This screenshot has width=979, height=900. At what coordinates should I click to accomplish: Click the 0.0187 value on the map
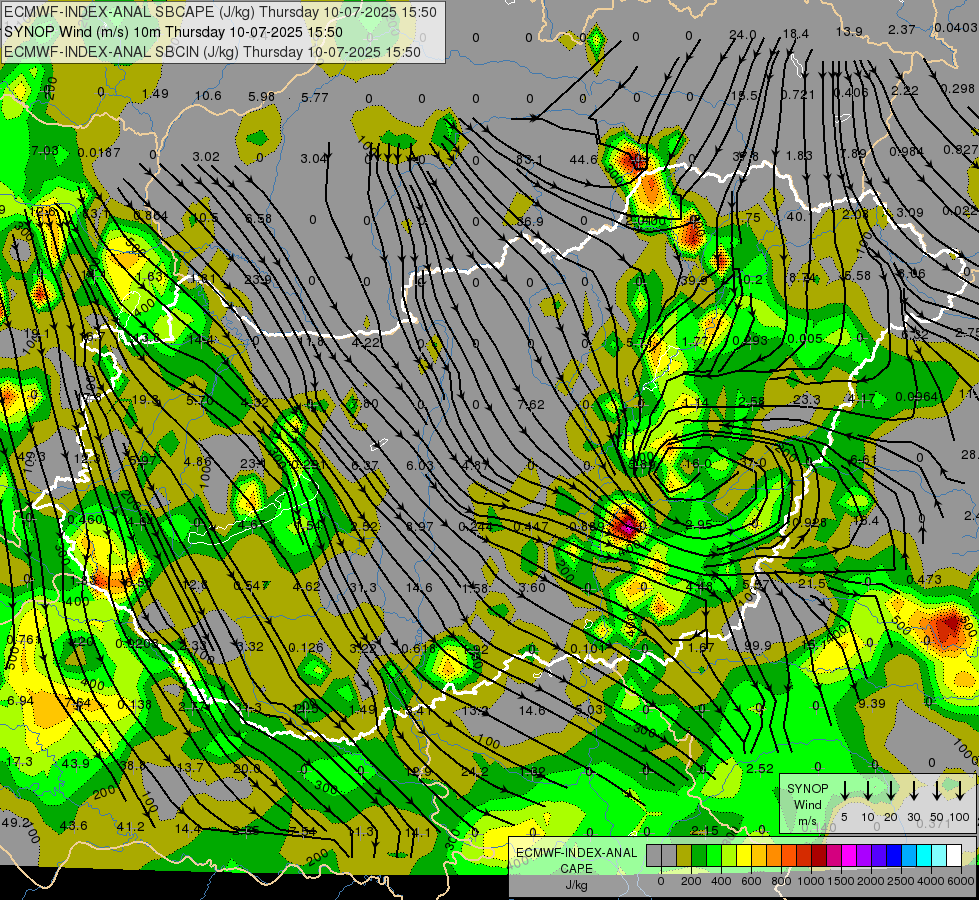[99, 152]
